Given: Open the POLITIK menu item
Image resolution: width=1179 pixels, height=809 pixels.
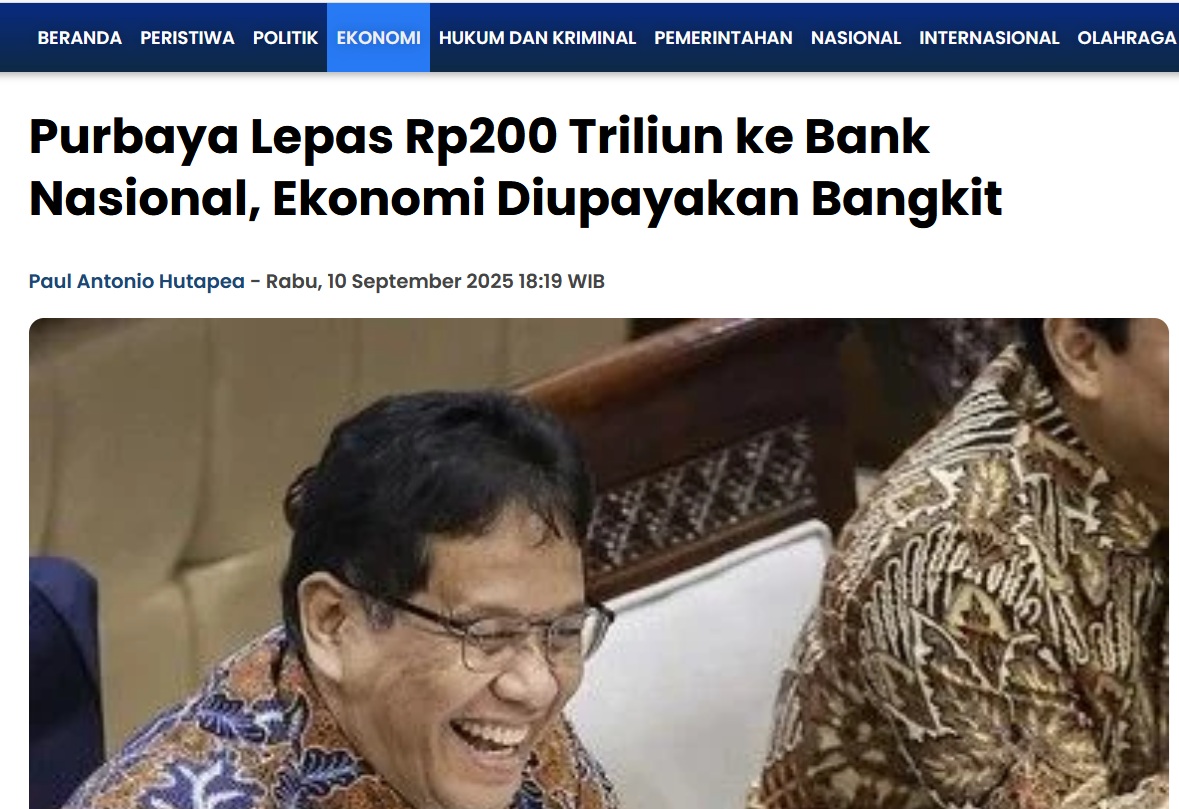Looking at the screenshot, I should (x=286, y=38).
